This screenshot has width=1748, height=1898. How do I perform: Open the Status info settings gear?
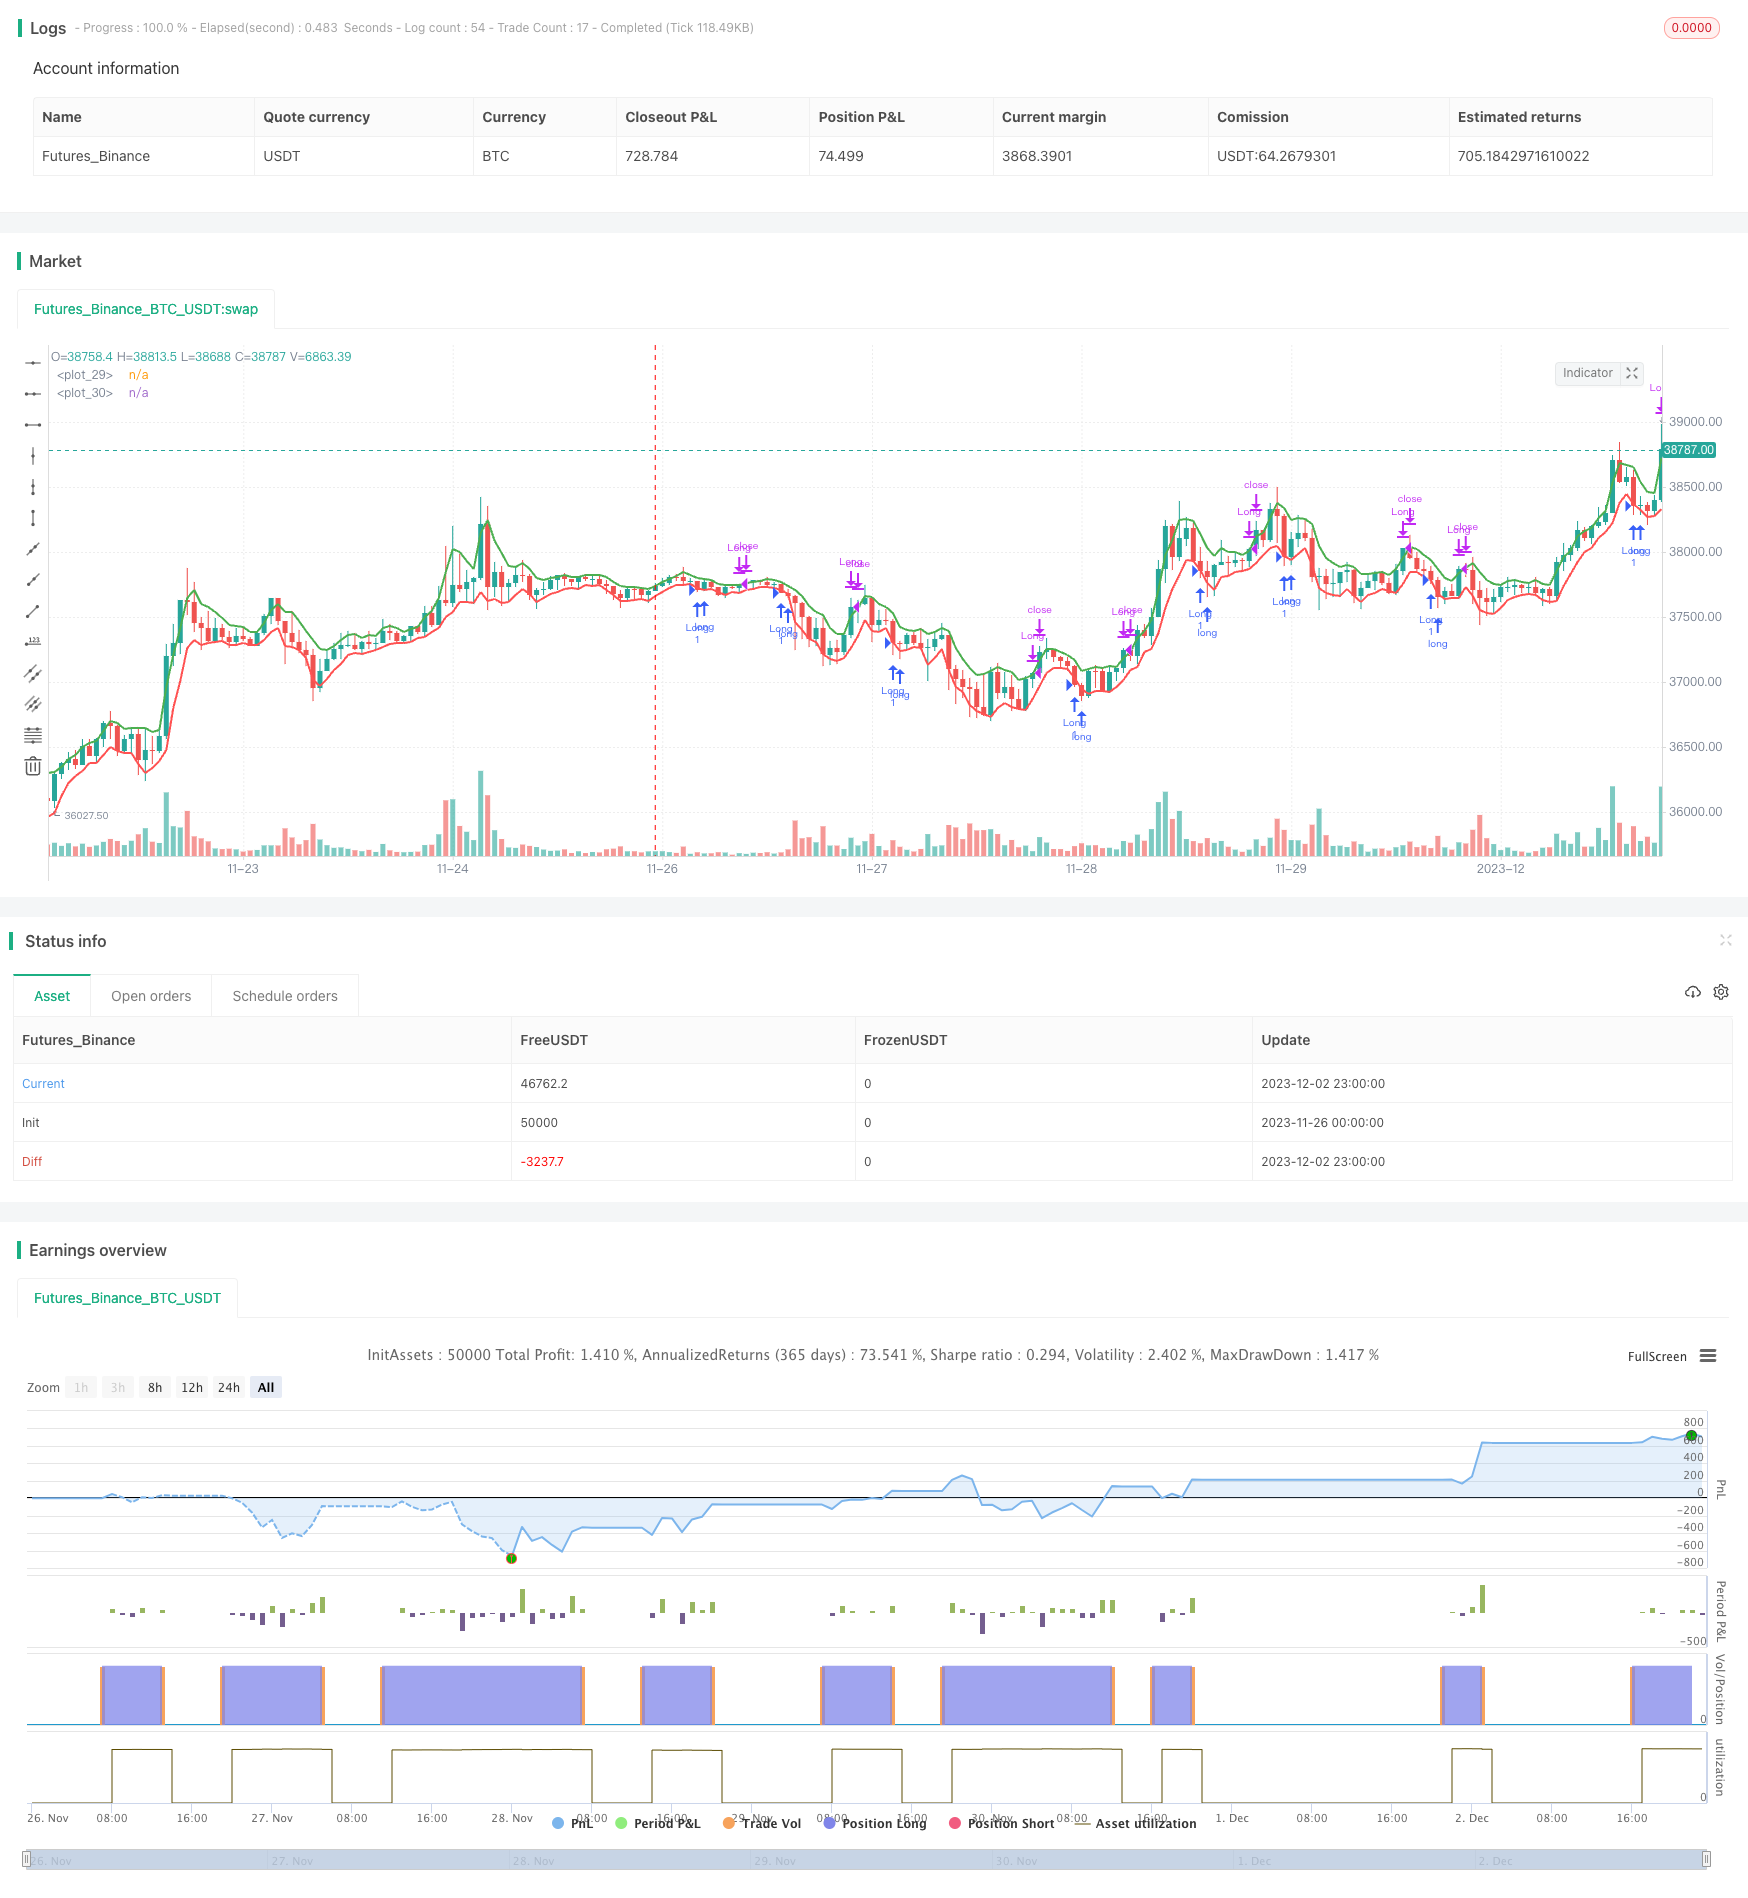tap(1721, 992)
